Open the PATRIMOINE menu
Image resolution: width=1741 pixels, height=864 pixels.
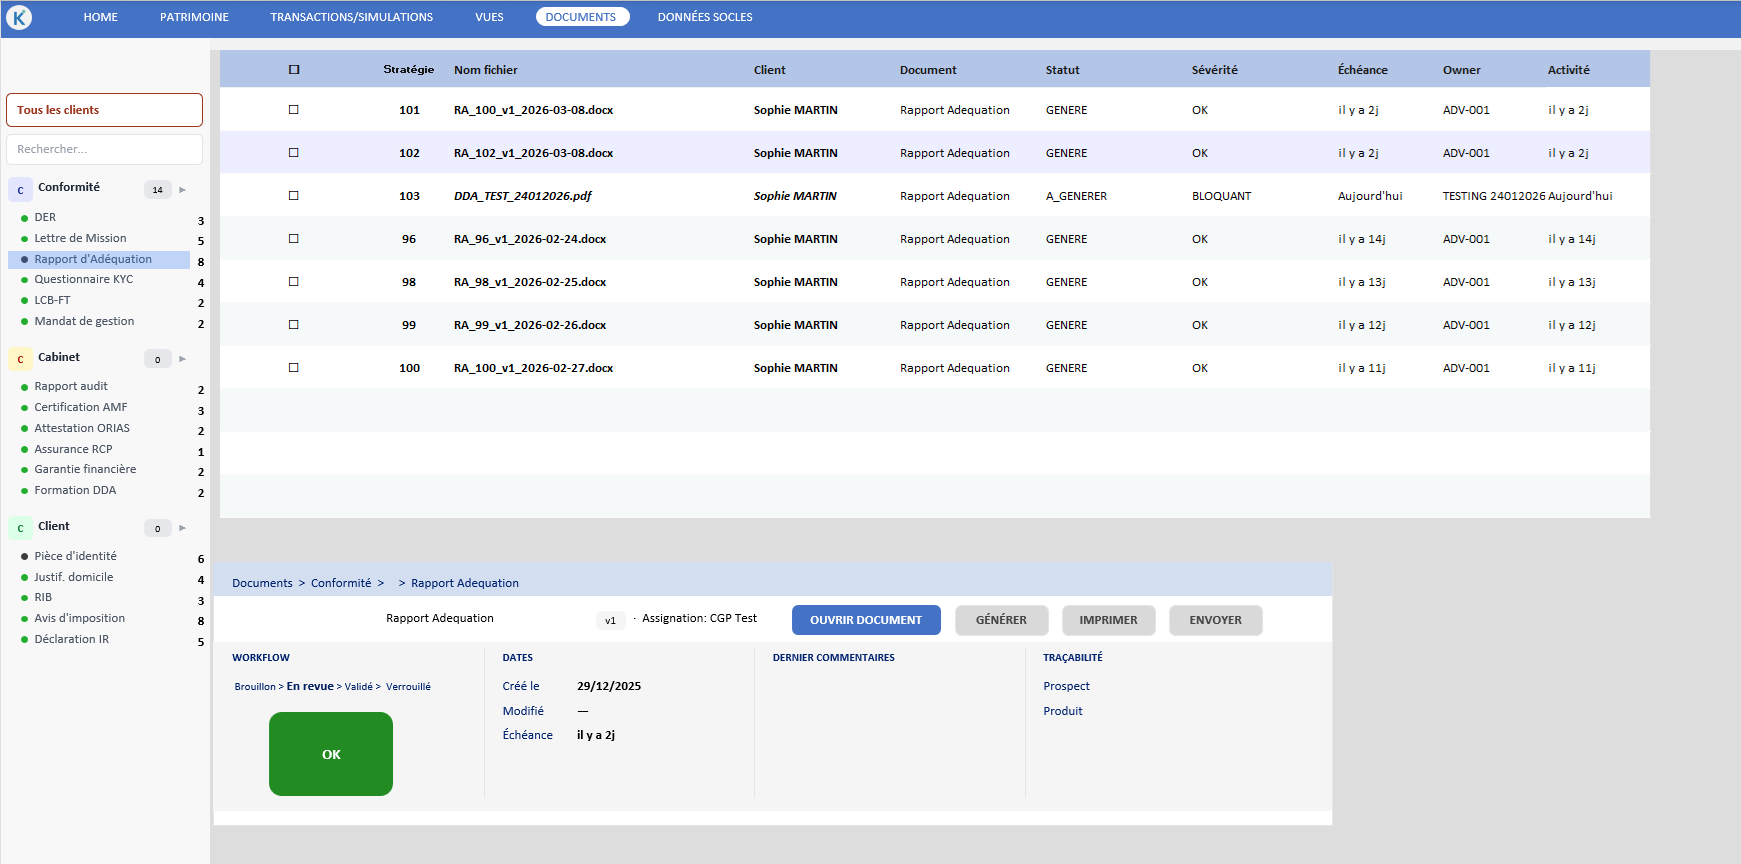click(x=194, y=17)
